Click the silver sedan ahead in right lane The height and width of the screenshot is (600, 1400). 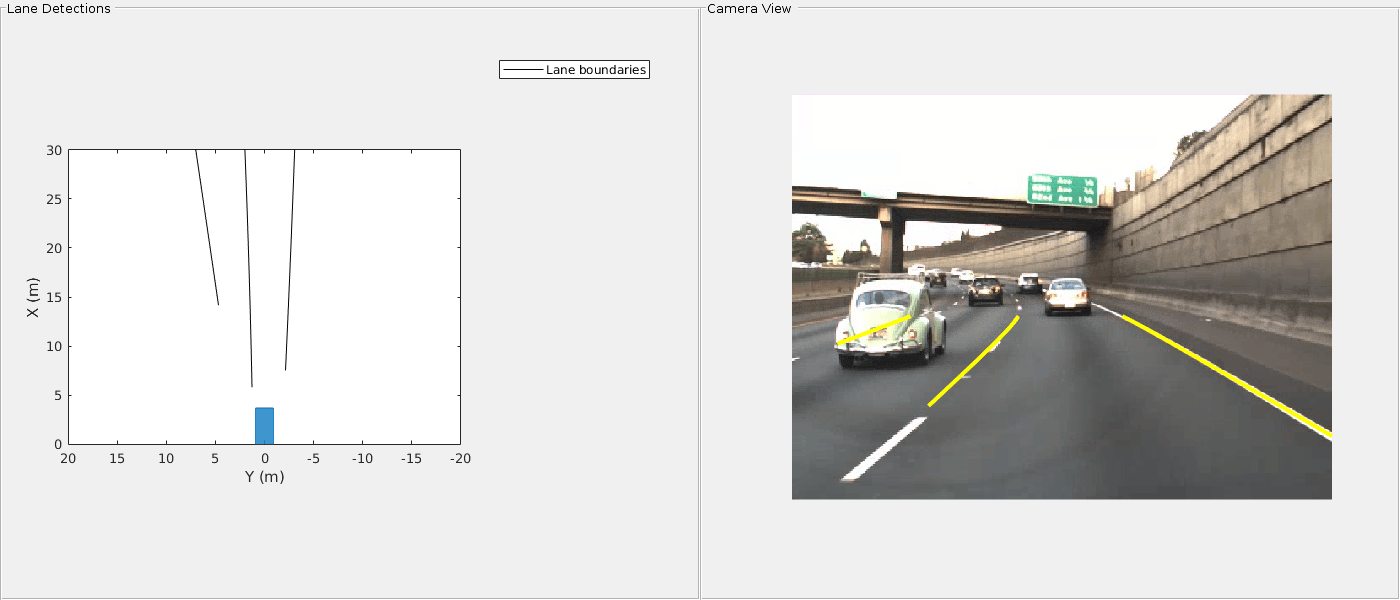[x=1067, y=296]
